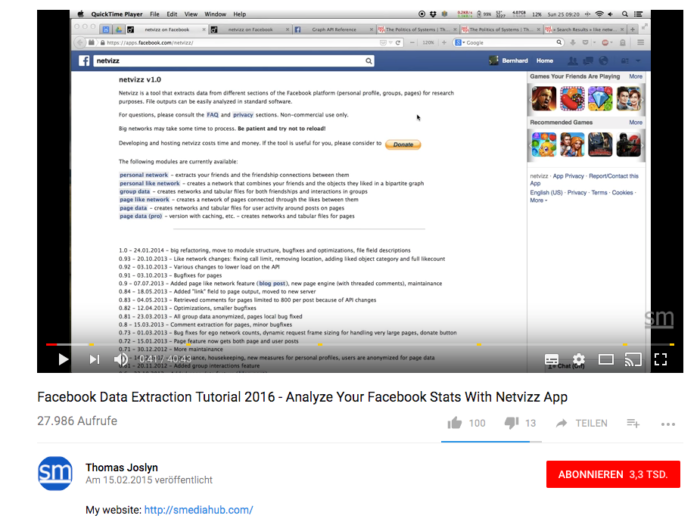Reload the page with browser refresh icon

398,43
